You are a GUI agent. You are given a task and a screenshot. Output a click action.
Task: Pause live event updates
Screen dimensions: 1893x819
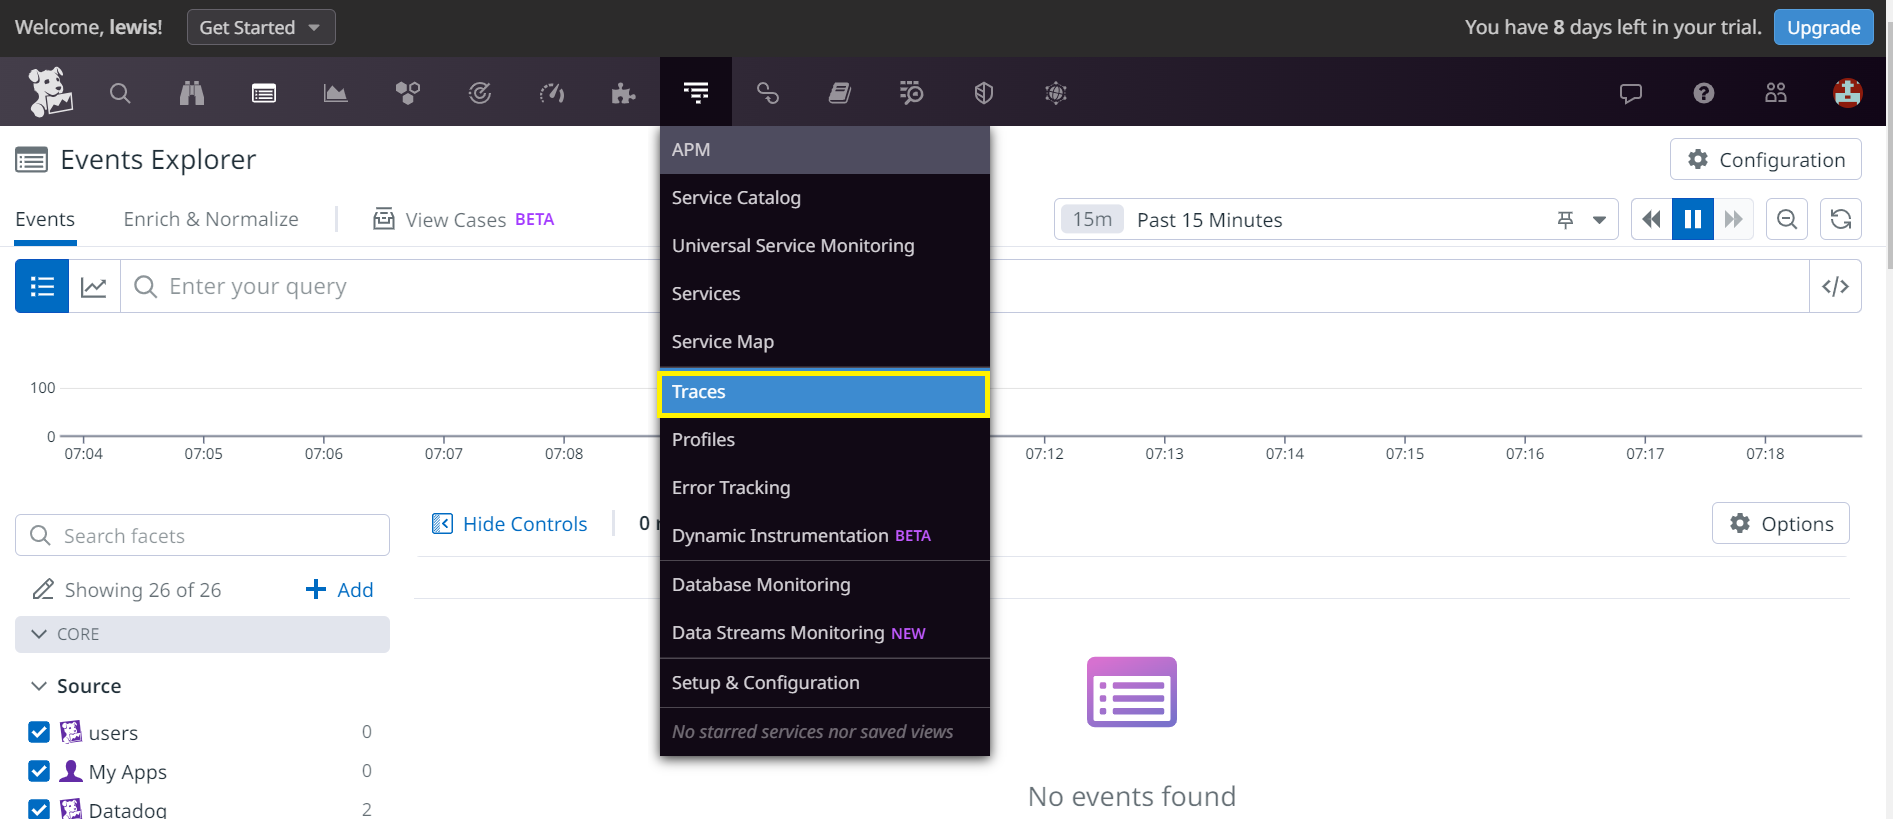[1693, 219]
